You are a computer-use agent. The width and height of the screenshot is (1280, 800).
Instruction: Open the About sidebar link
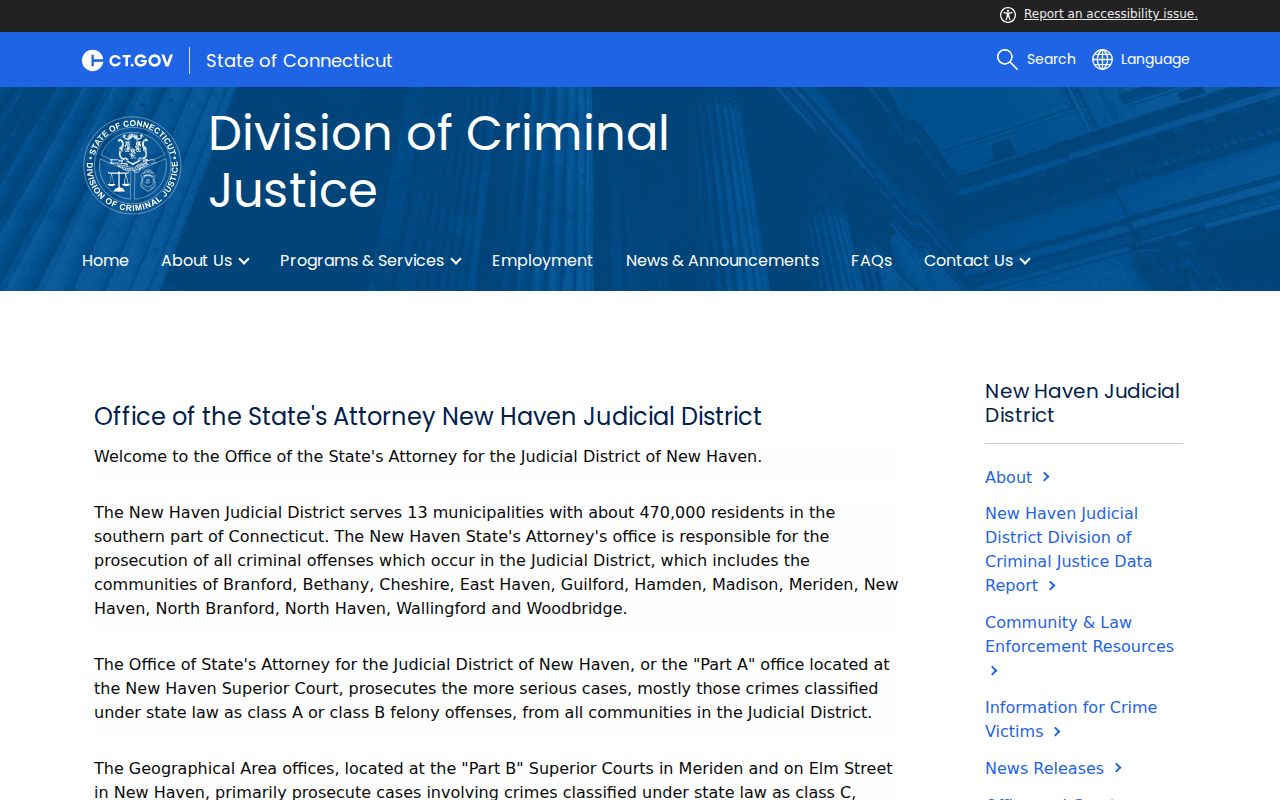(1008, 477)
